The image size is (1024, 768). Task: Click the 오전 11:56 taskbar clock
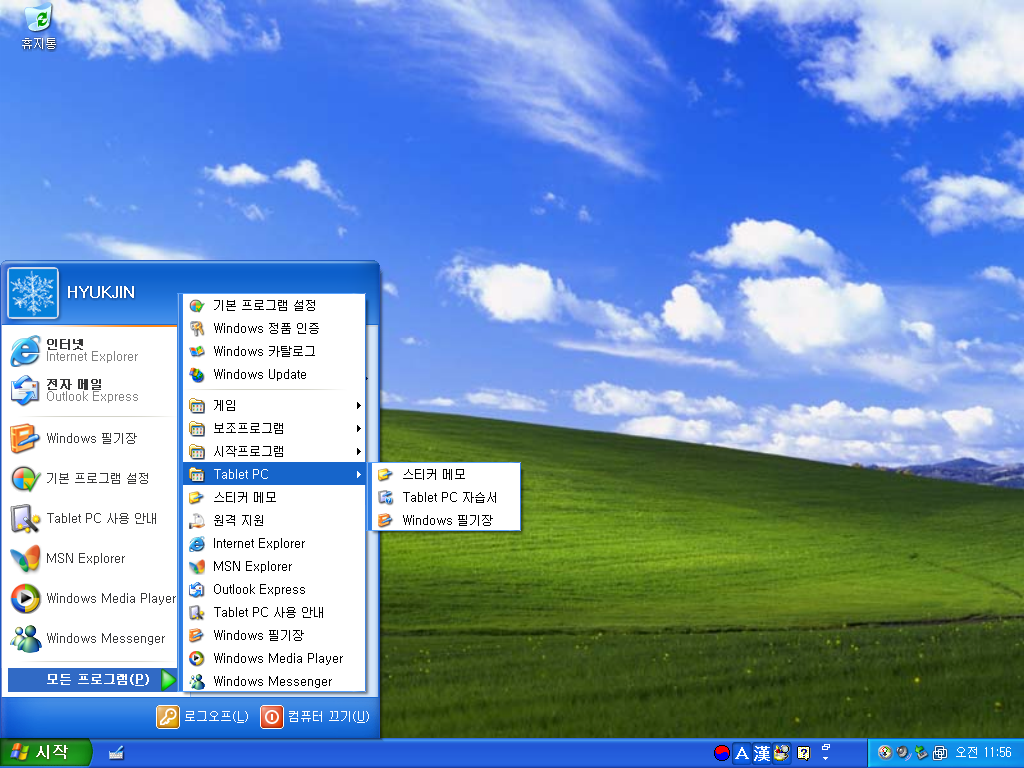click(x=984, y=752)
